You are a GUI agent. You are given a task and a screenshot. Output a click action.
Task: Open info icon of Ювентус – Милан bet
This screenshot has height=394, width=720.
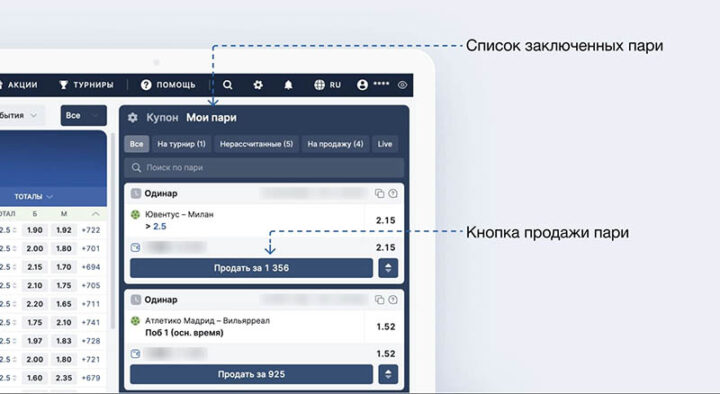(x=393, y=193)
